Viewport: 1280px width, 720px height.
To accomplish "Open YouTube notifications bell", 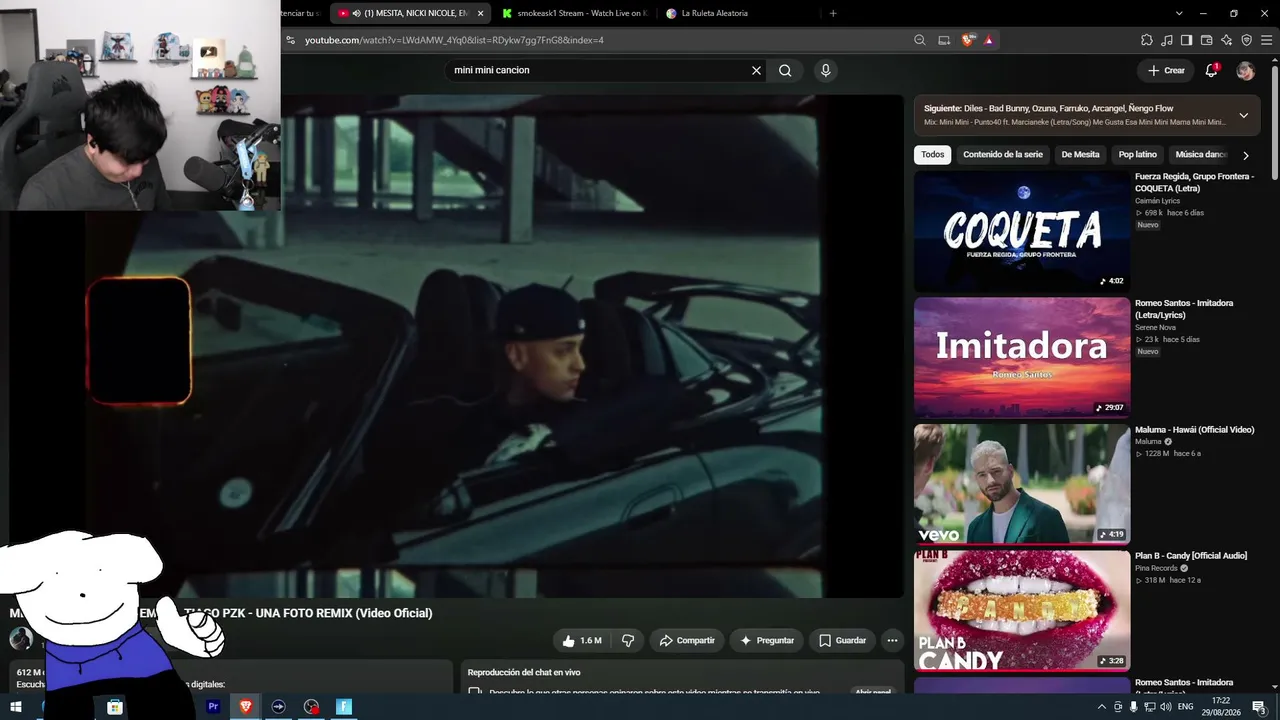I will coord(1211,70).
